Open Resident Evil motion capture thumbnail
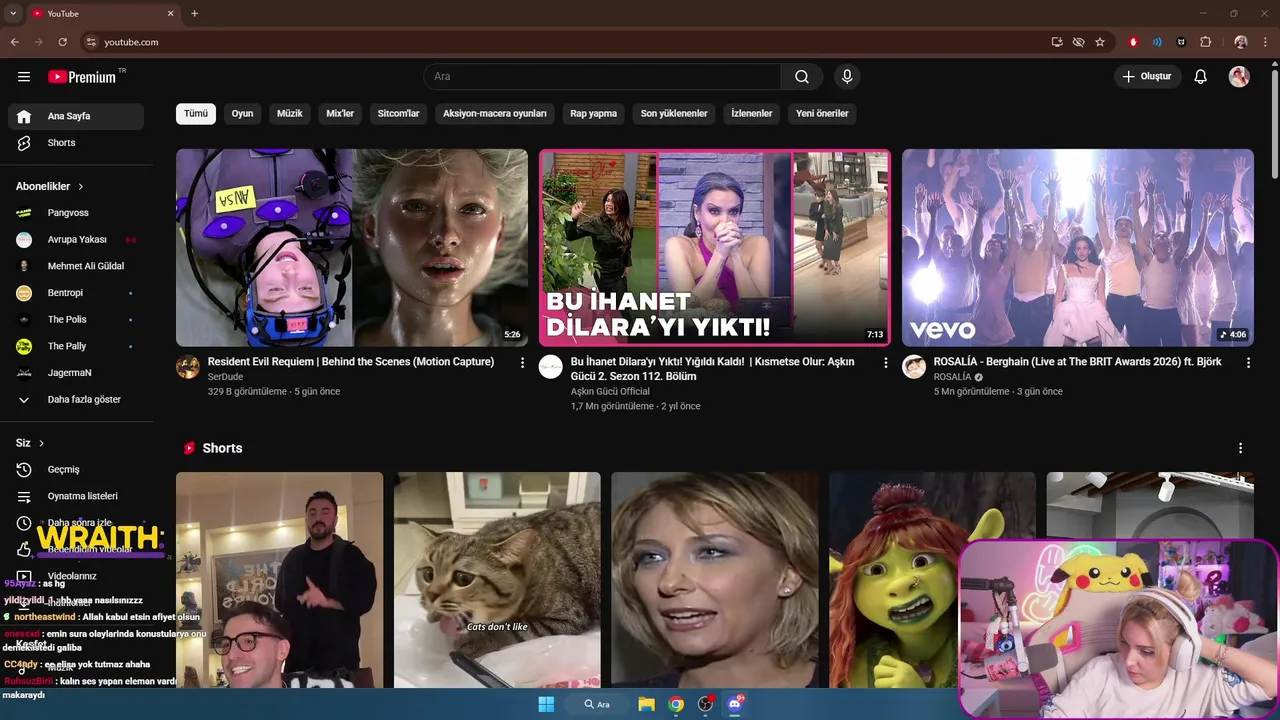Viewport: 1280px width, 720px height. pos(352,248)
